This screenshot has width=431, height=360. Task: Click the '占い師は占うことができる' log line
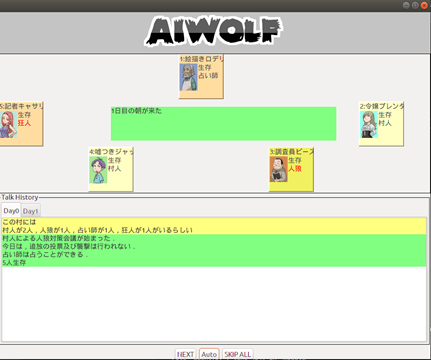(214, 254)
